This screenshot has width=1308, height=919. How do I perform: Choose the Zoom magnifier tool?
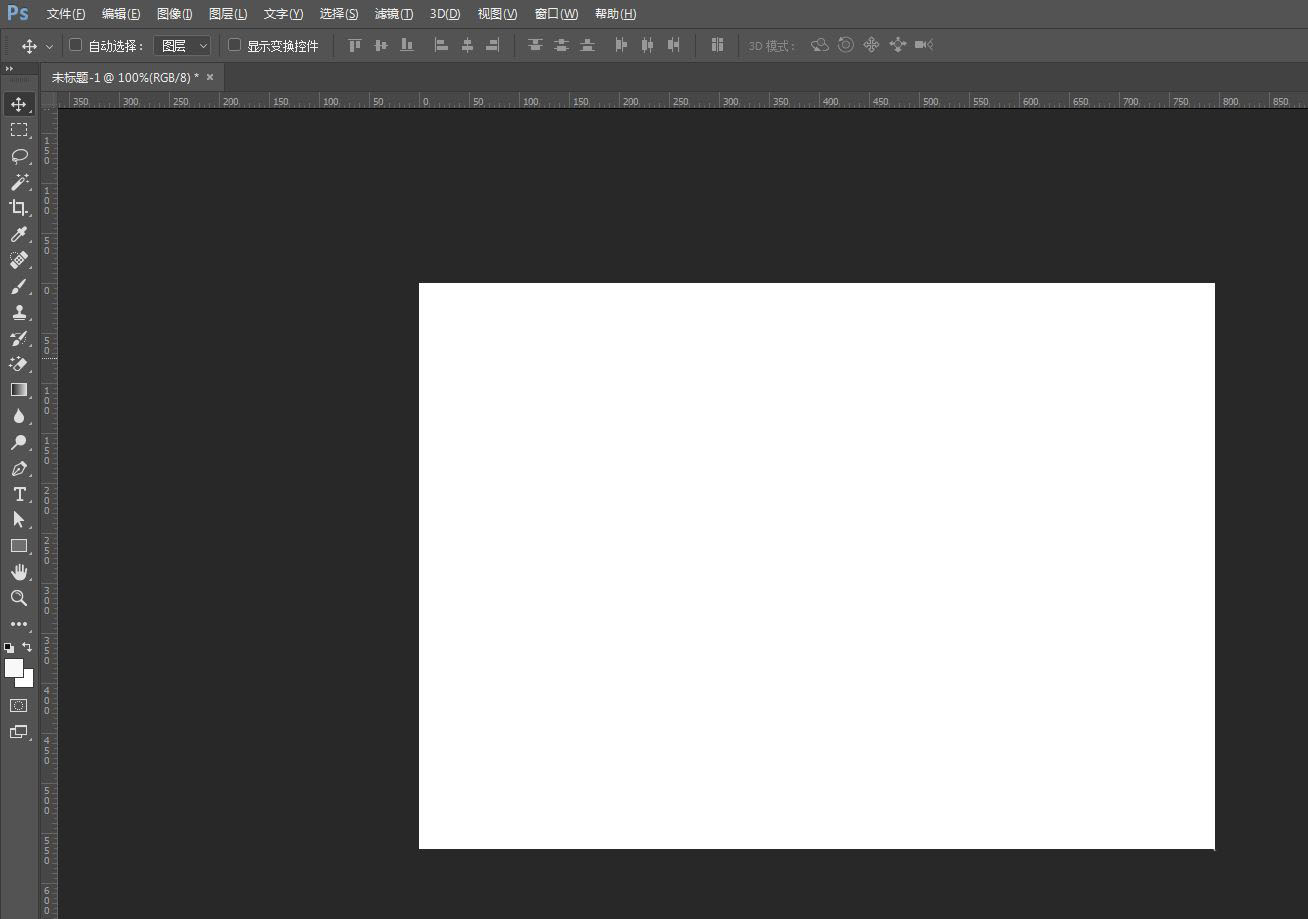[x=18, y=598]
